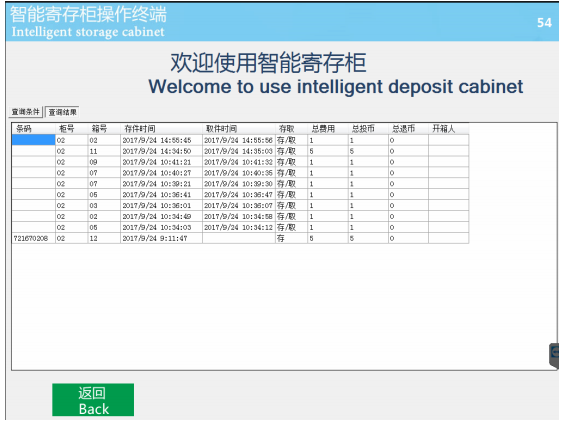This screenshot has width=564, height=423.
Task: Click the 总投币 total coins column header
Action: [368, 129]
